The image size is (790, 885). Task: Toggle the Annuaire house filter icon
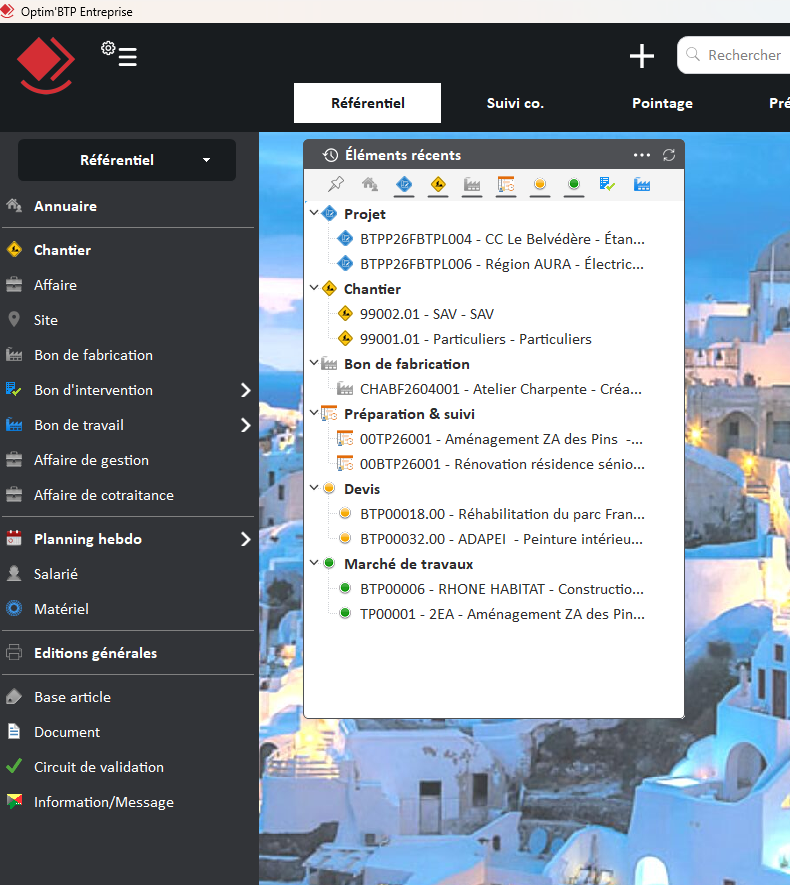point(370,184)
